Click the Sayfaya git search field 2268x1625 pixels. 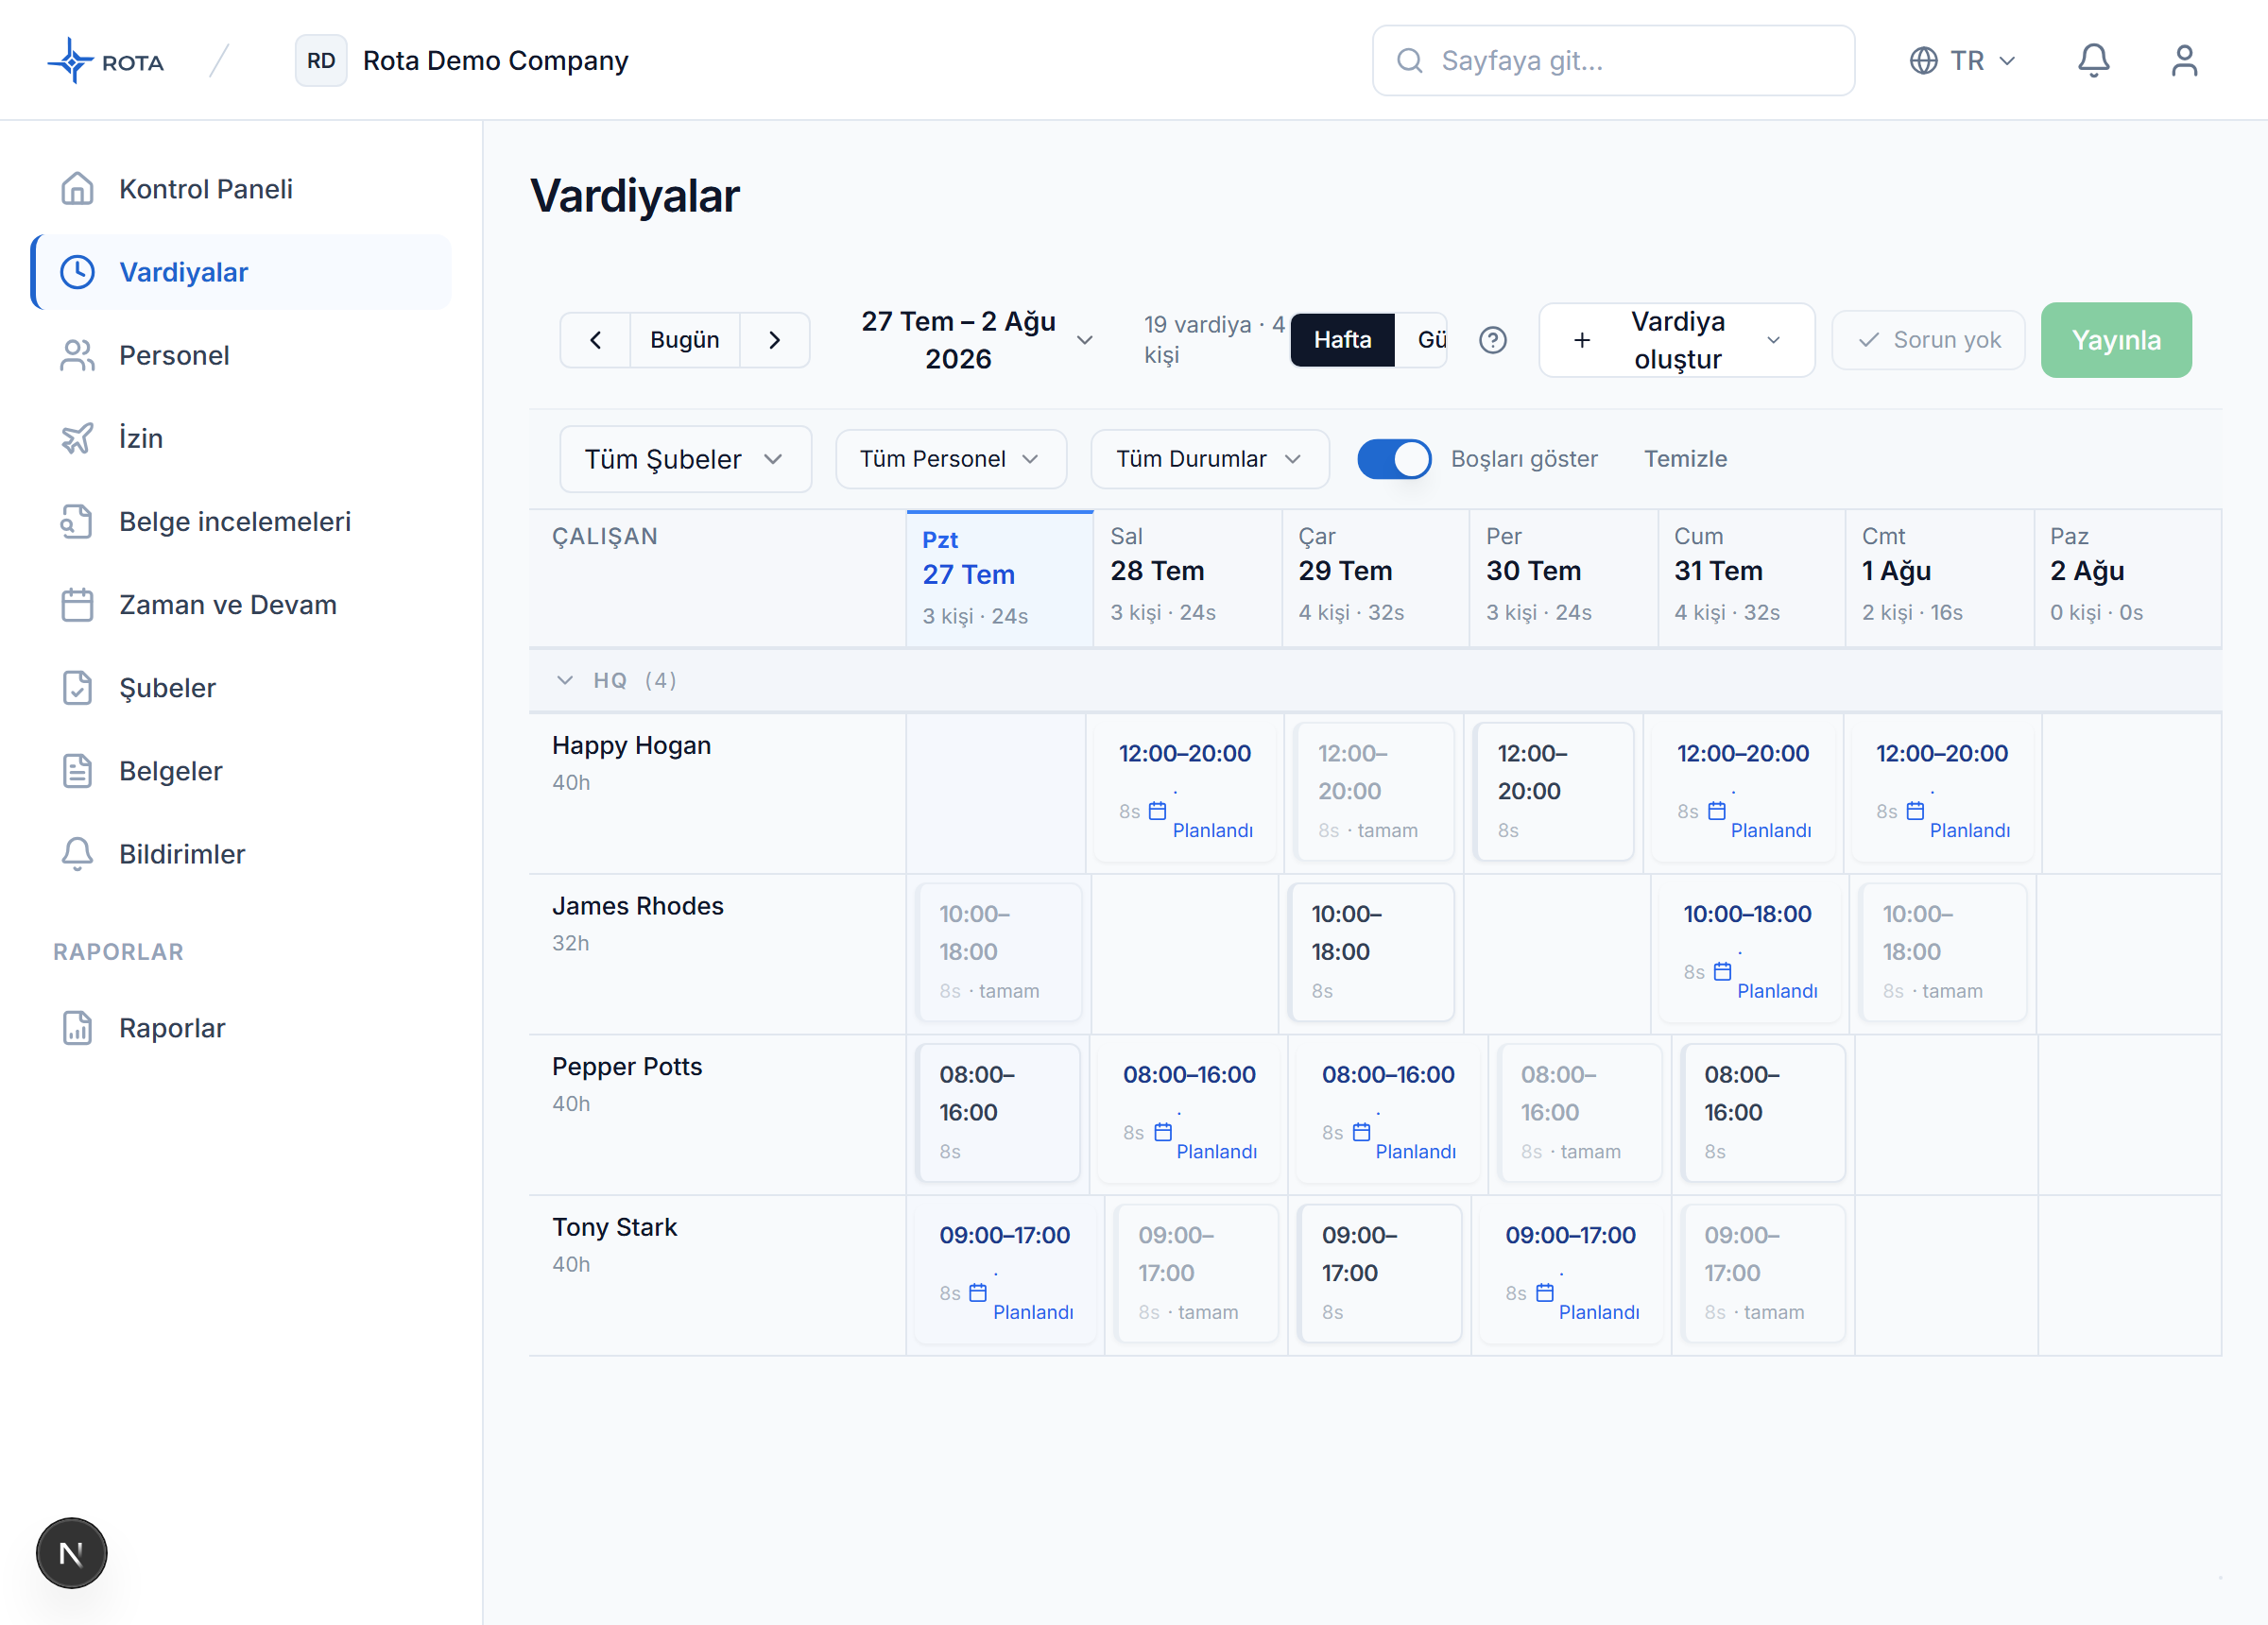tap(1613, 61)
